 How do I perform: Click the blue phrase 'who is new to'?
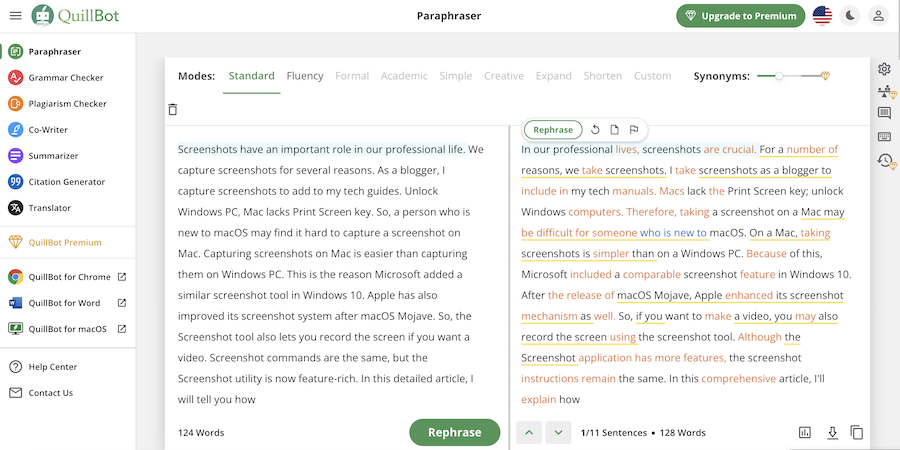pos(673,233)
